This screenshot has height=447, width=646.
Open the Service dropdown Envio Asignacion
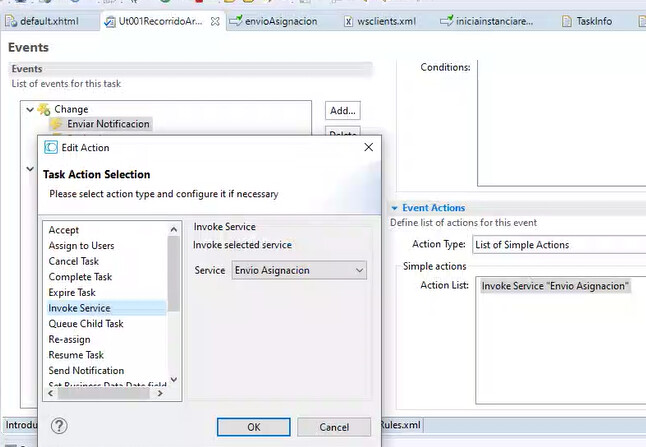click(299, 270)
